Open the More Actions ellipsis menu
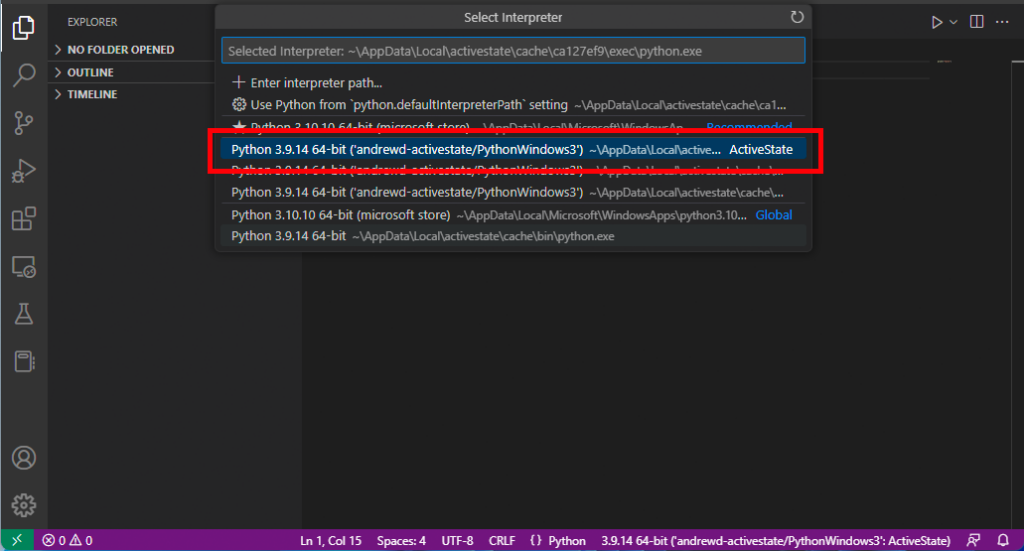Screen dimensions: 1024x551 pyautogui.click(x=1002, y=22)
